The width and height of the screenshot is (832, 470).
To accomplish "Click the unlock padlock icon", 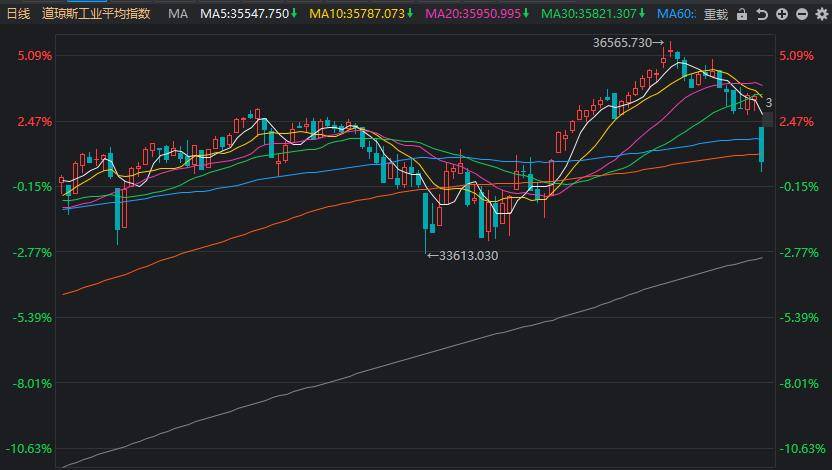I will (742, 14).
